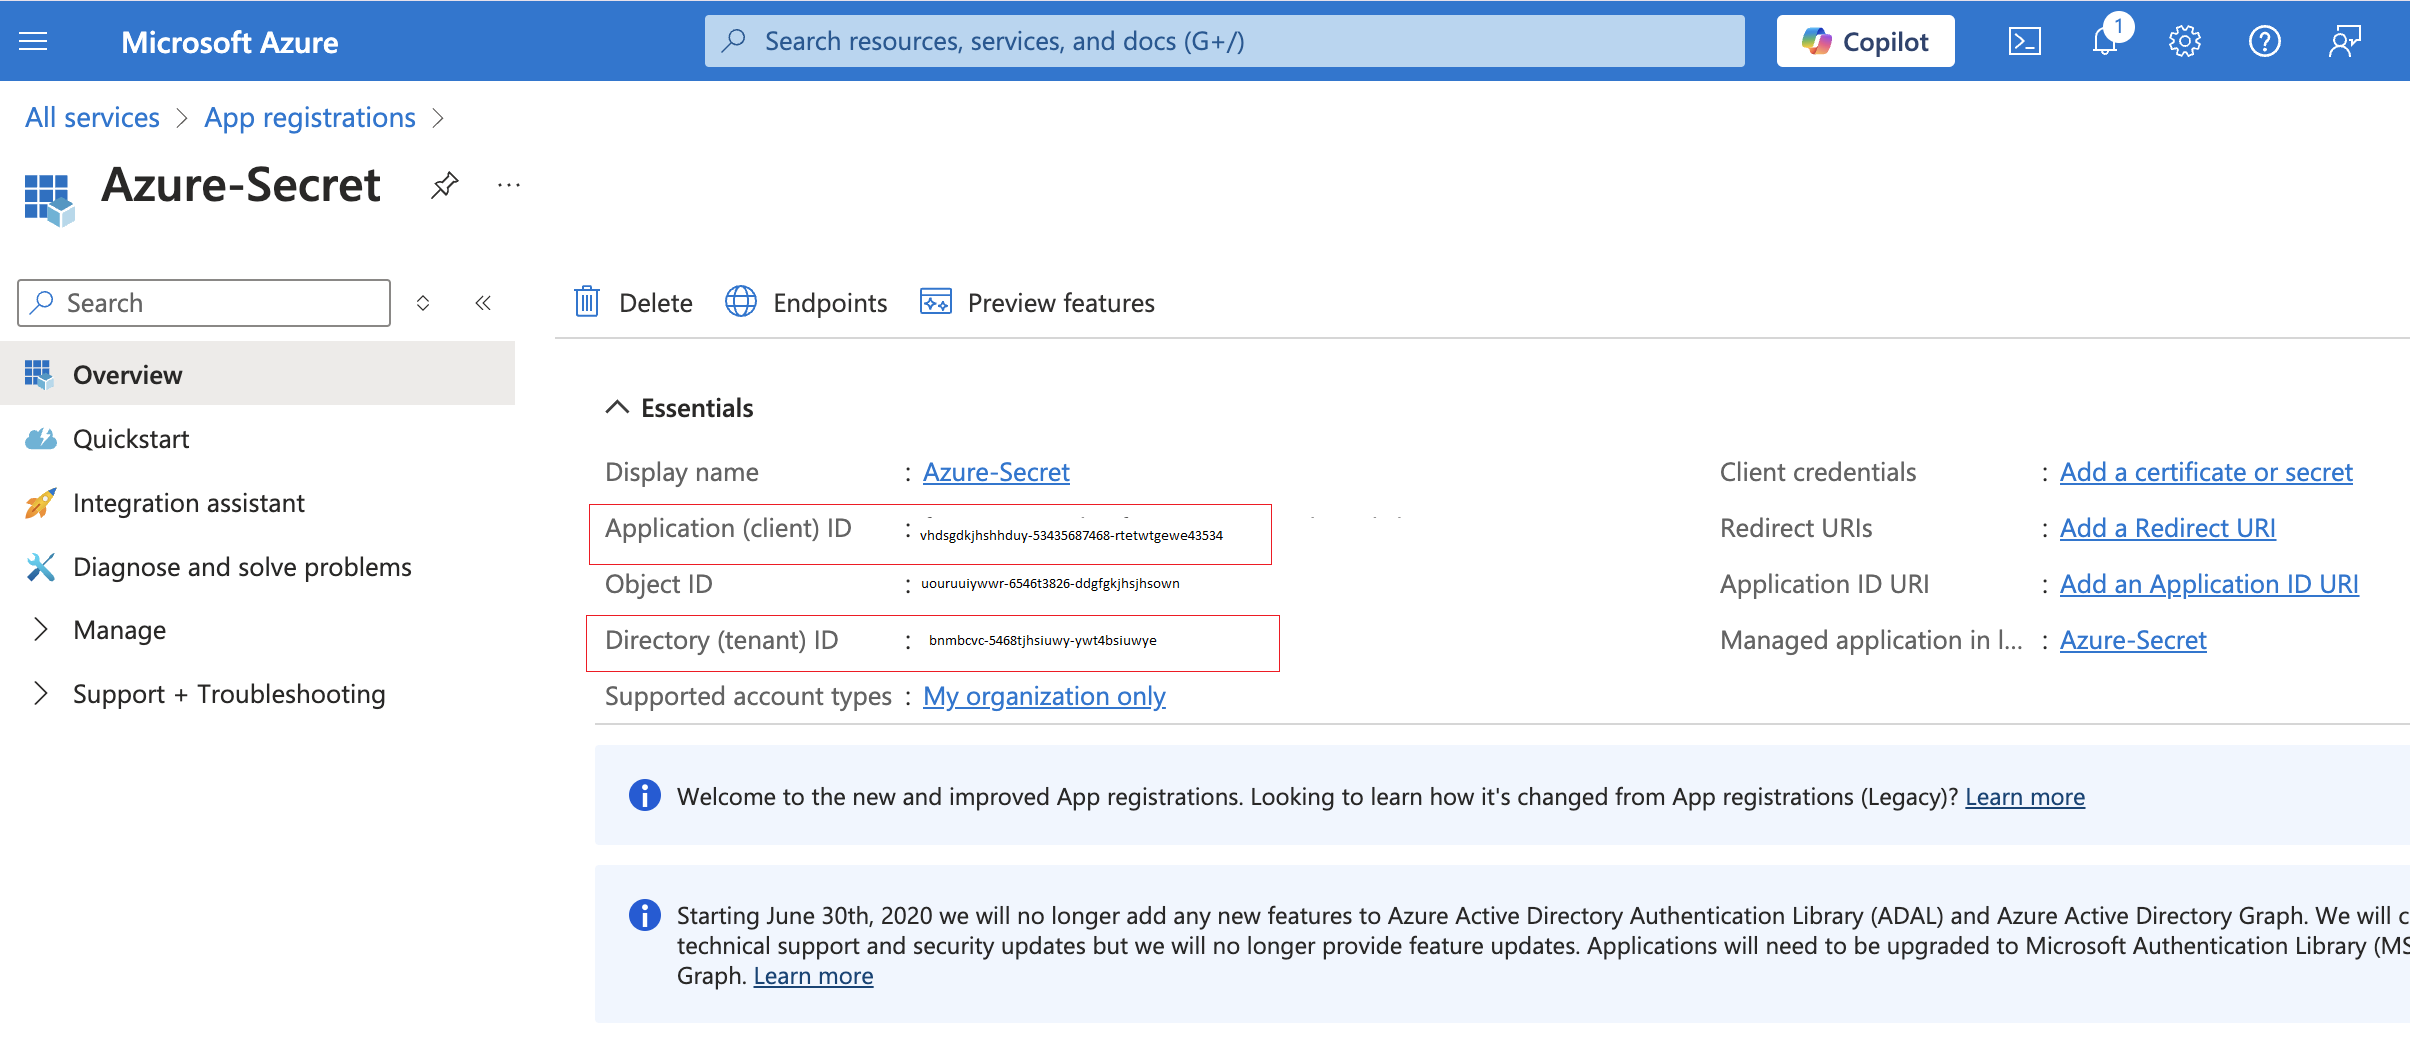The width and height of the screenshot is (2410, 1048).
Task: Click the Delete toolbar button
Action: 633,302
